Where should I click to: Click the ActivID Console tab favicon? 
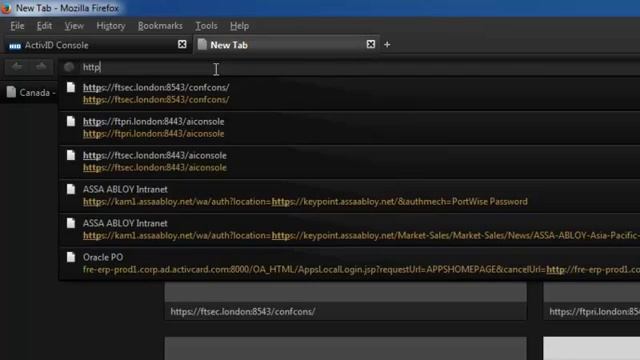click(15, 46)
